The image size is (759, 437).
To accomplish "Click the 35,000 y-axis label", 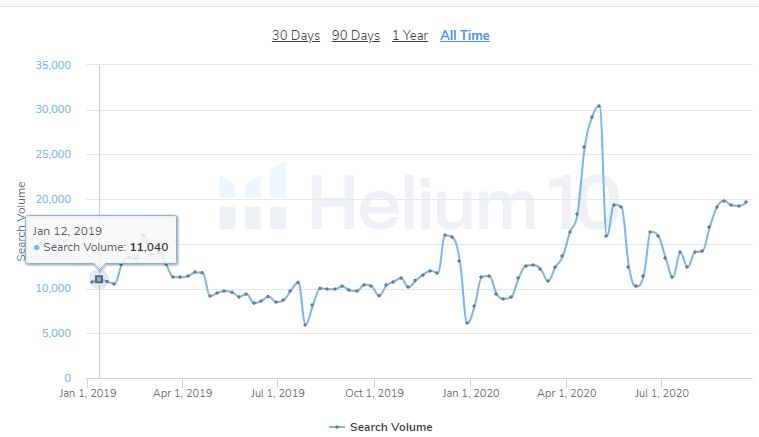I will tap(52, 65).
